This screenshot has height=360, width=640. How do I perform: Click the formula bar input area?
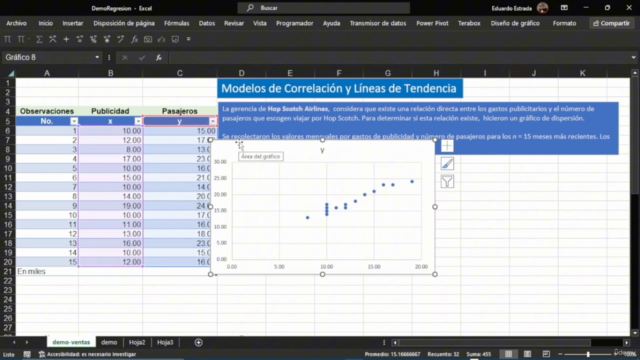[x=398, y=58]
